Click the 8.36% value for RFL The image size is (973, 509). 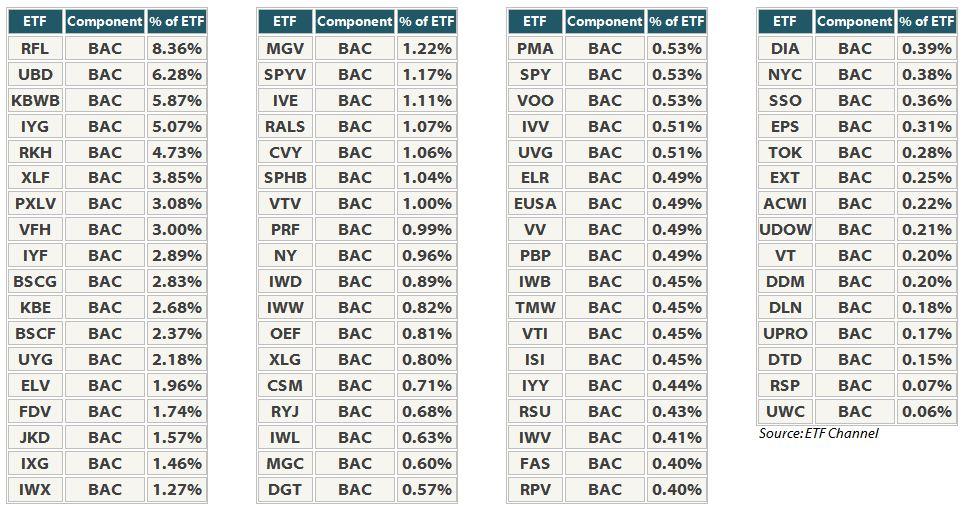(177, 48)
